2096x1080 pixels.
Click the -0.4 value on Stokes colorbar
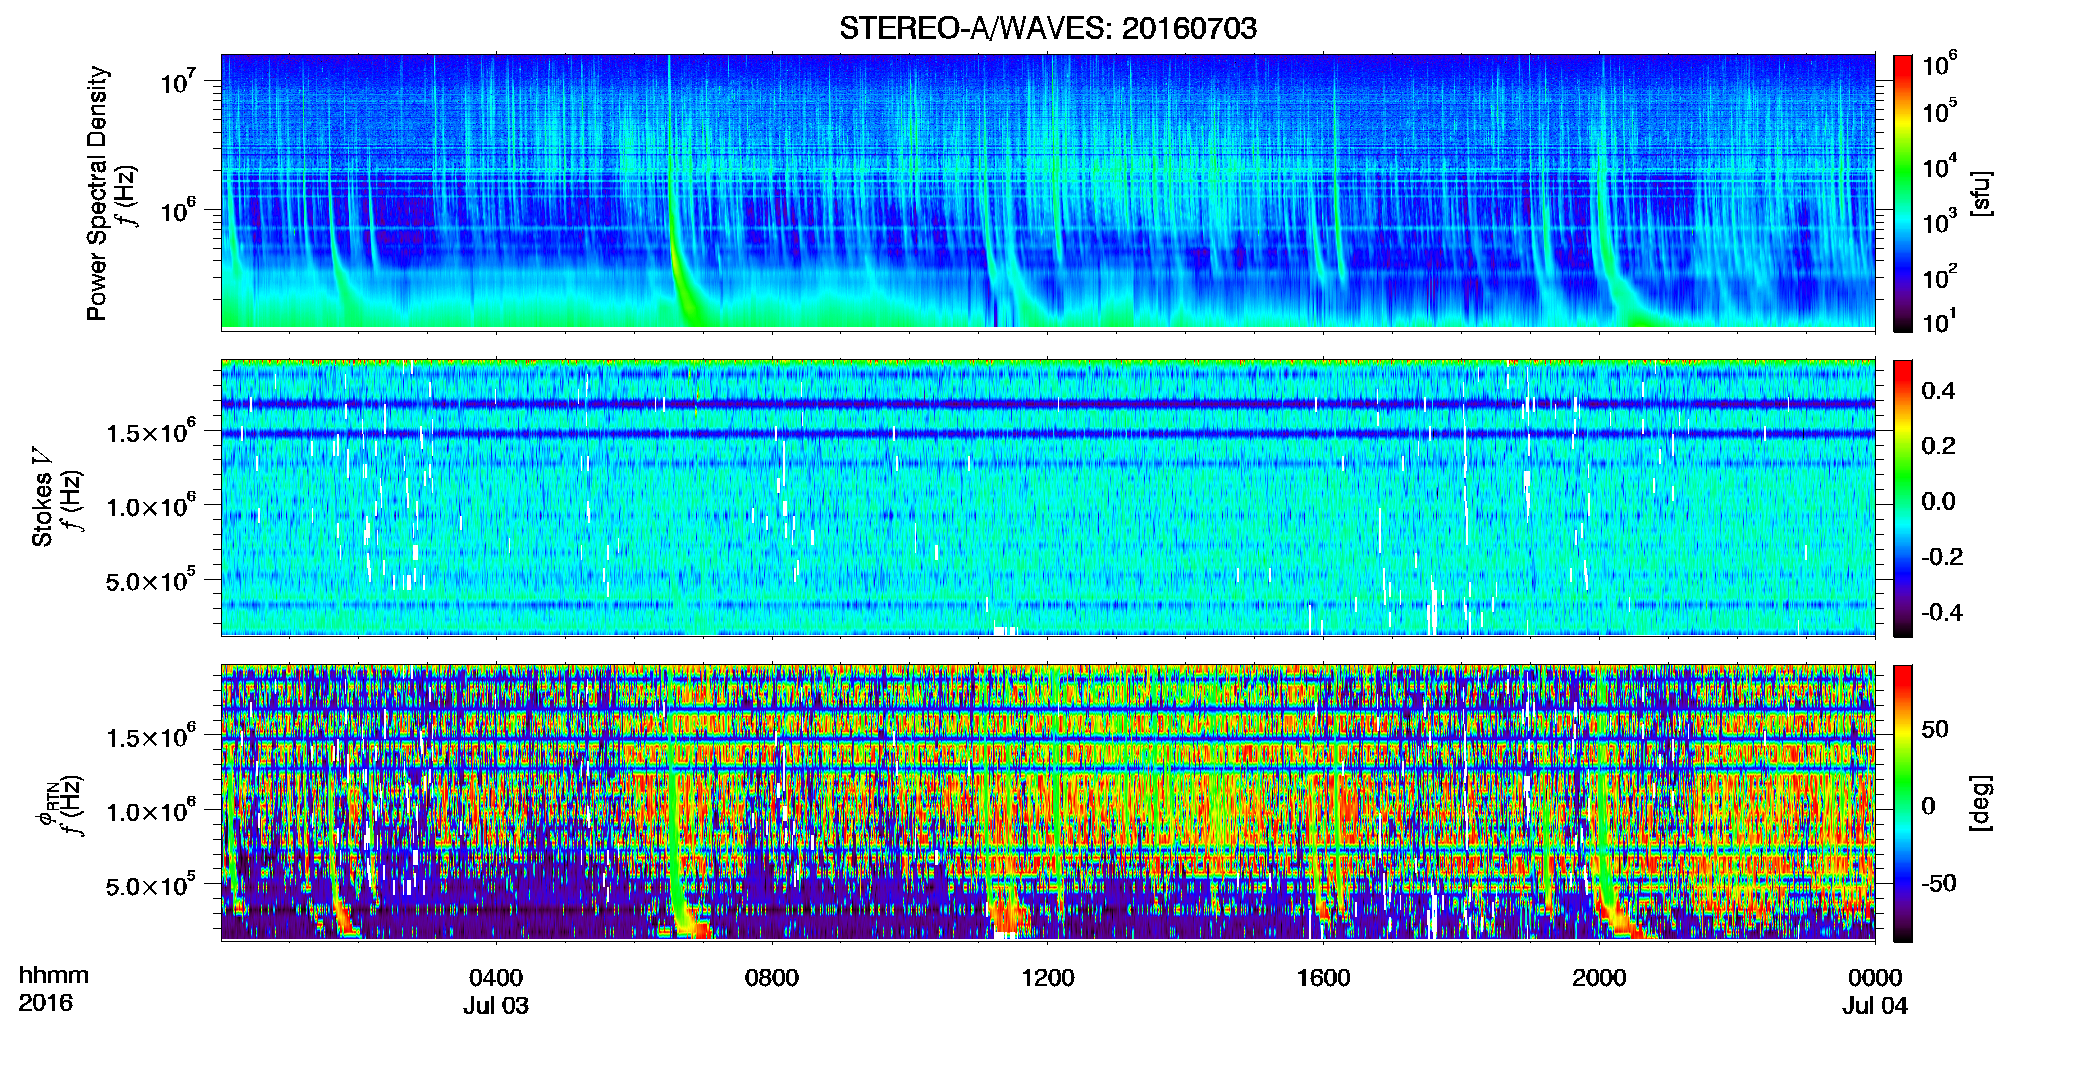[1942, 612]
